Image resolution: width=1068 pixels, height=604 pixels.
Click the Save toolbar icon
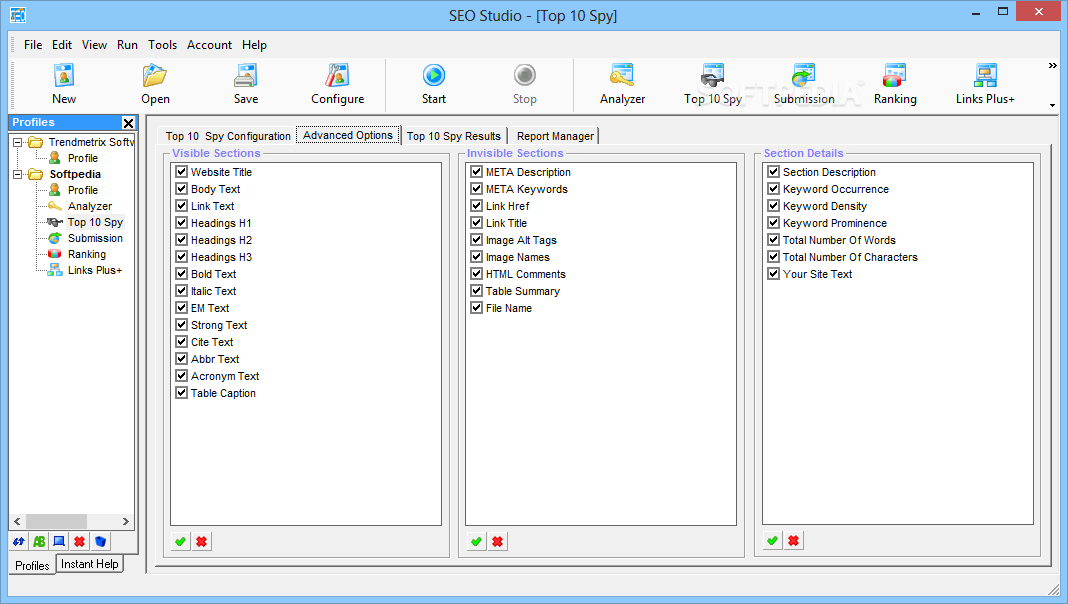pyautogui.click(x=246, y=84)
